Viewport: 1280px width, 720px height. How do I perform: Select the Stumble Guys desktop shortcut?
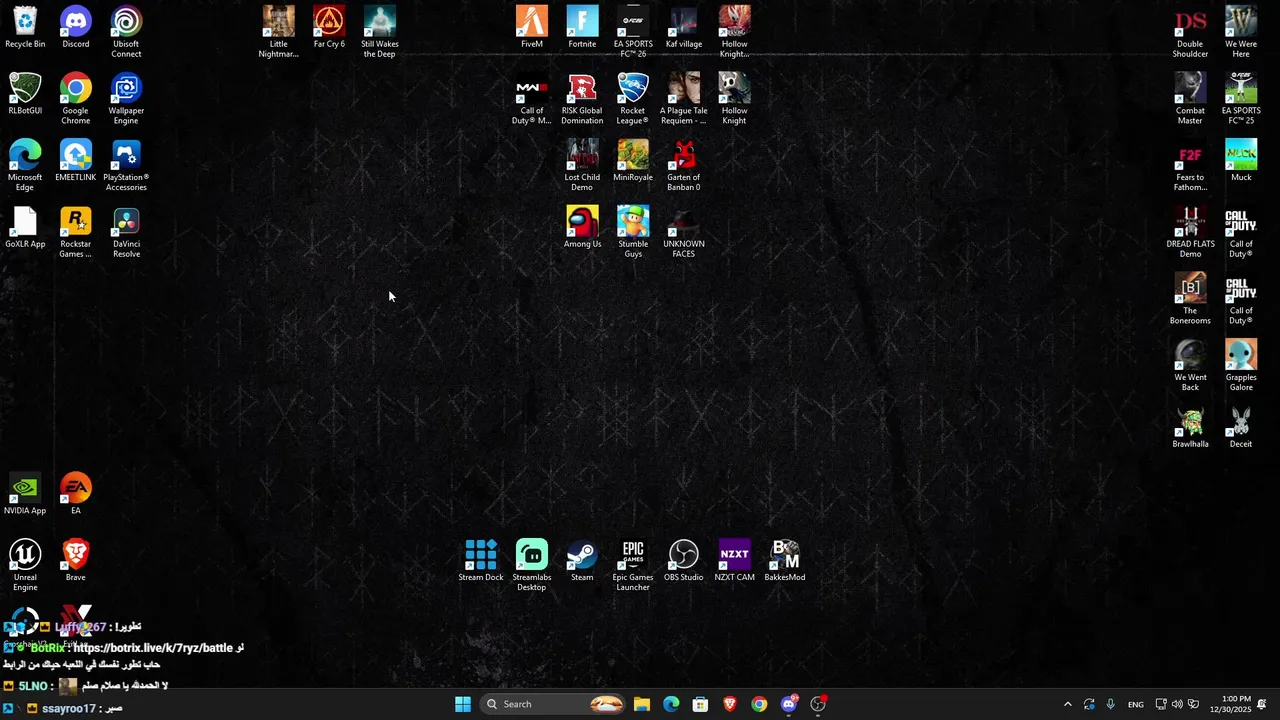click(633, 233)
